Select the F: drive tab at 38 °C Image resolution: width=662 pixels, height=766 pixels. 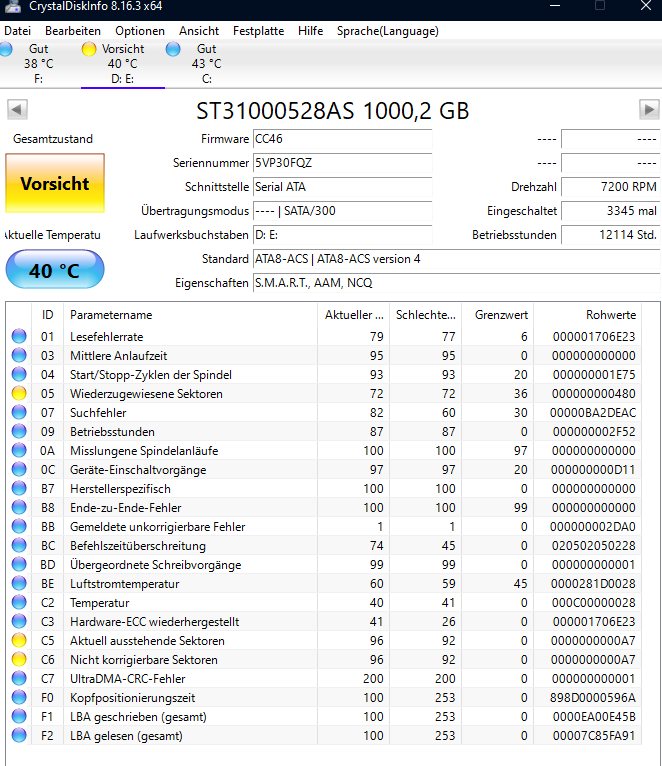tap(39, 64)
